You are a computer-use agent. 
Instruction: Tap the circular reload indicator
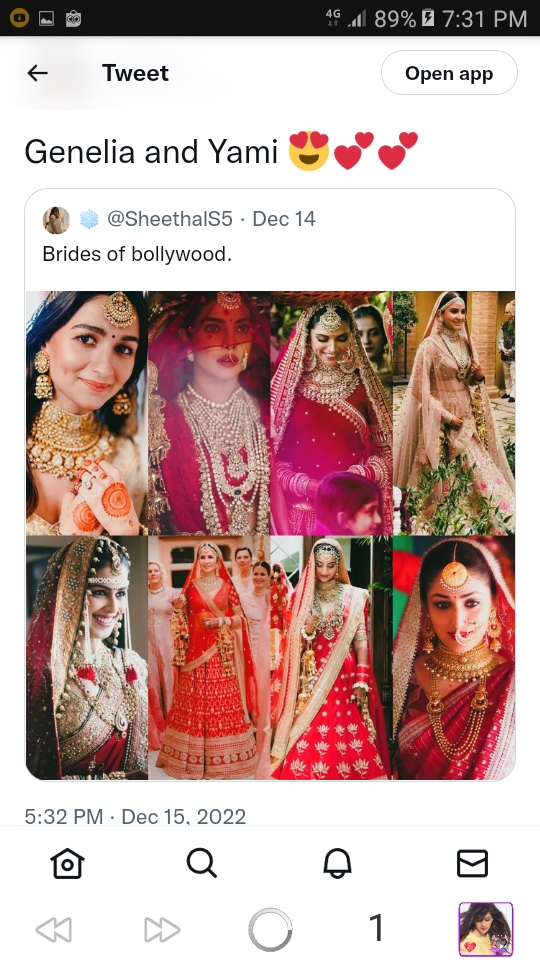click(270, 930)
